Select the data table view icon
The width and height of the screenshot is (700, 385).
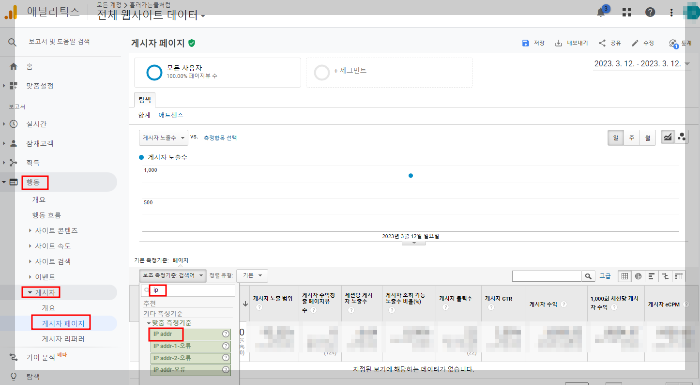[x=625, y=276]
